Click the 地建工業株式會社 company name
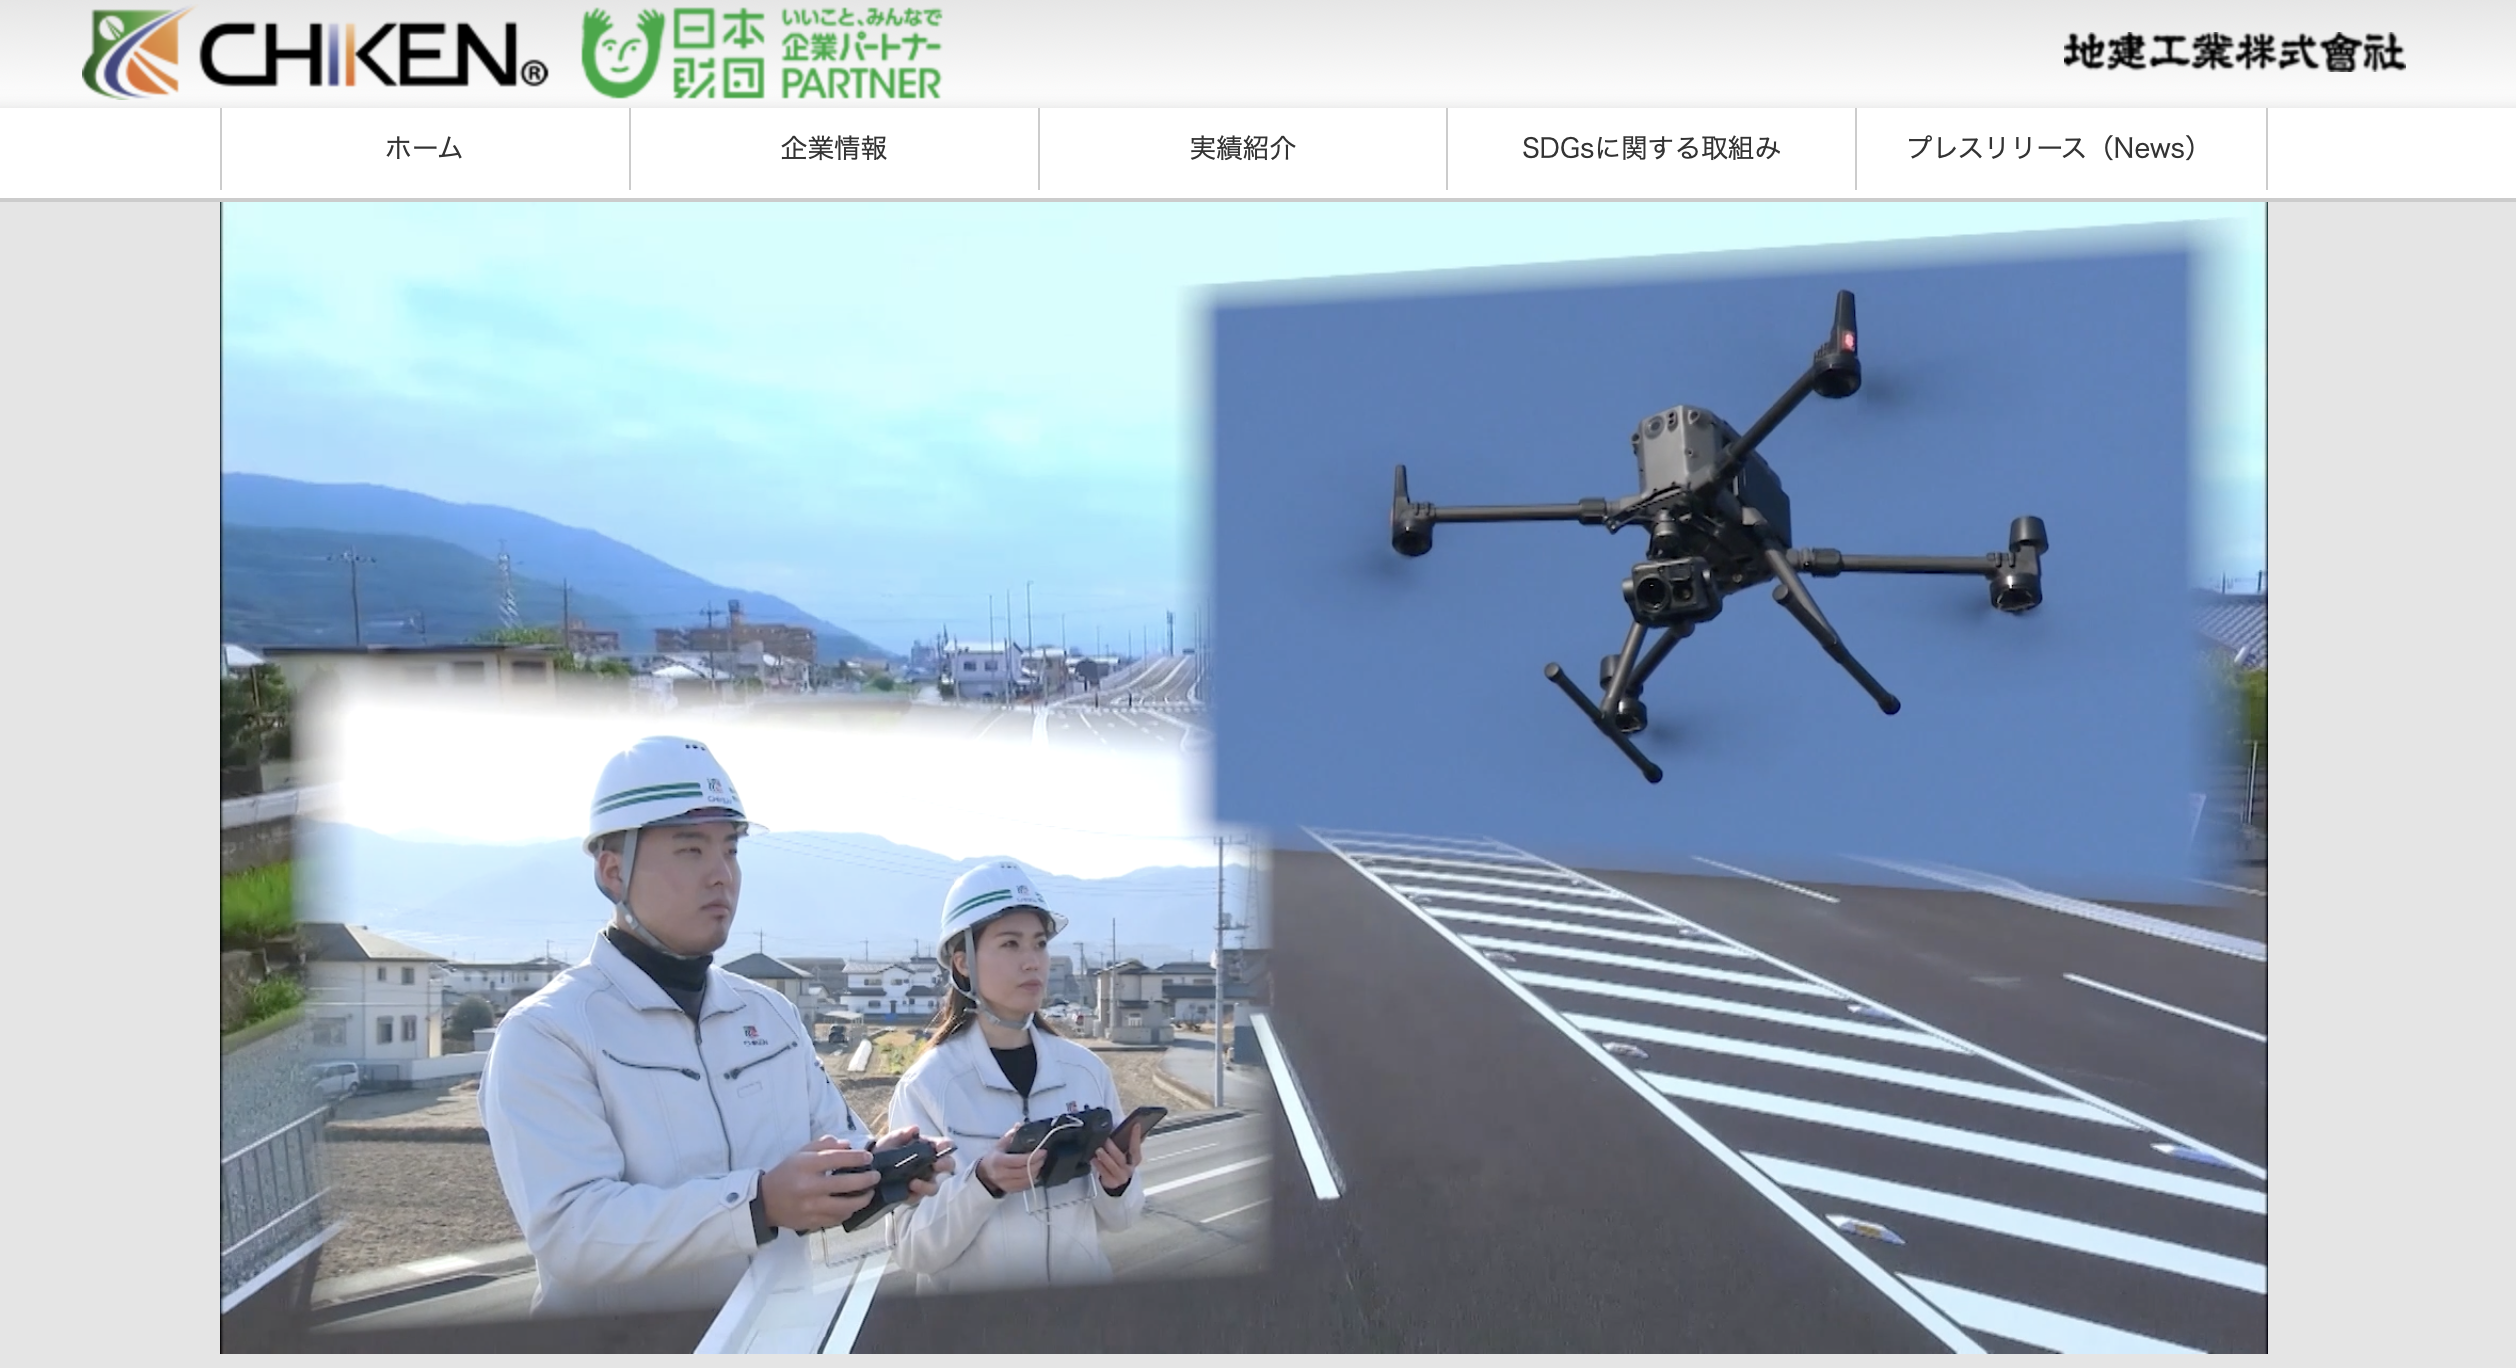Viewport: 2516px width, 1368px height. point(2233,53)
